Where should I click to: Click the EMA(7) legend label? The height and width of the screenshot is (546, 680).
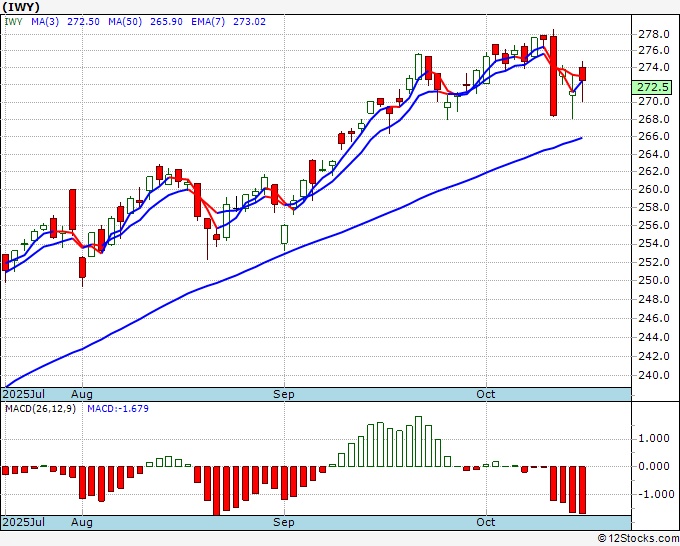(208, 22)
